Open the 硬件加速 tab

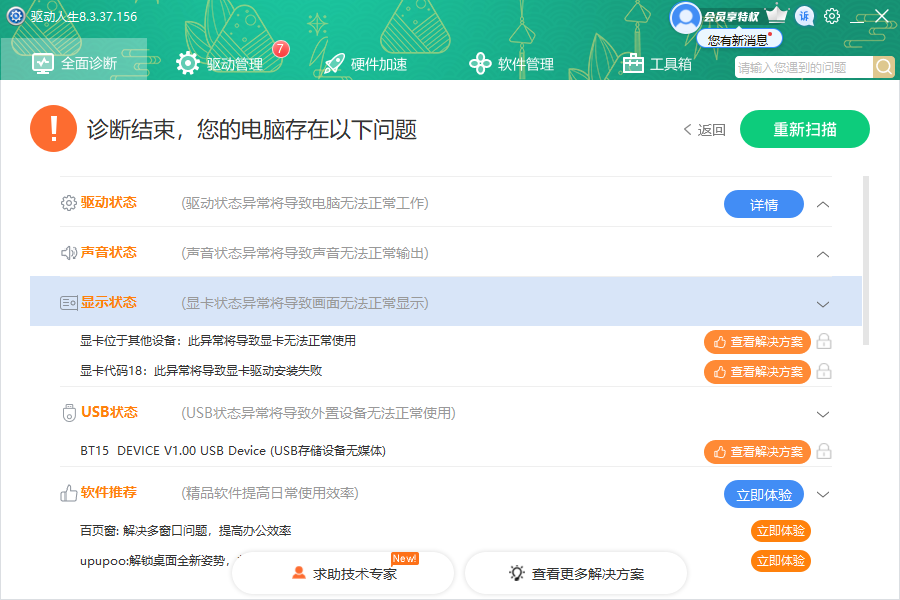point(366,64)
